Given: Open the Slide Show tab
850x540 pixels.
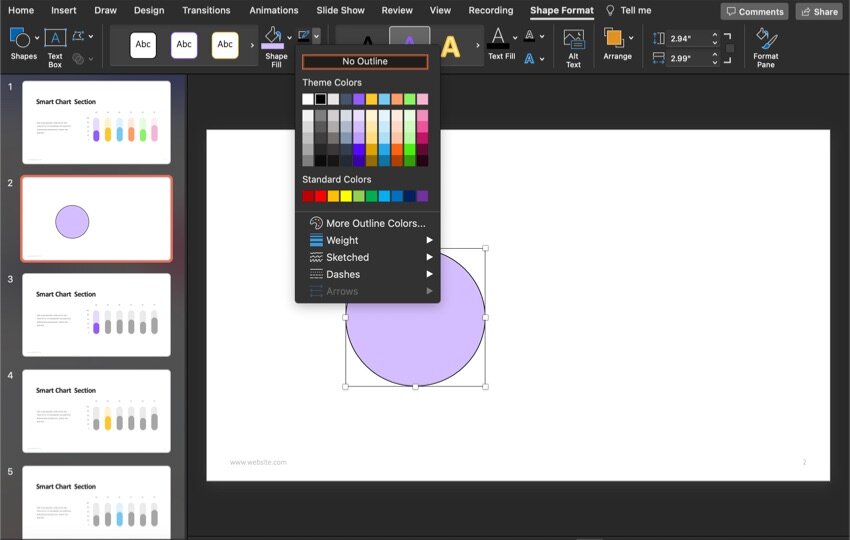Looking at the screenshot, I should [340, 11].
